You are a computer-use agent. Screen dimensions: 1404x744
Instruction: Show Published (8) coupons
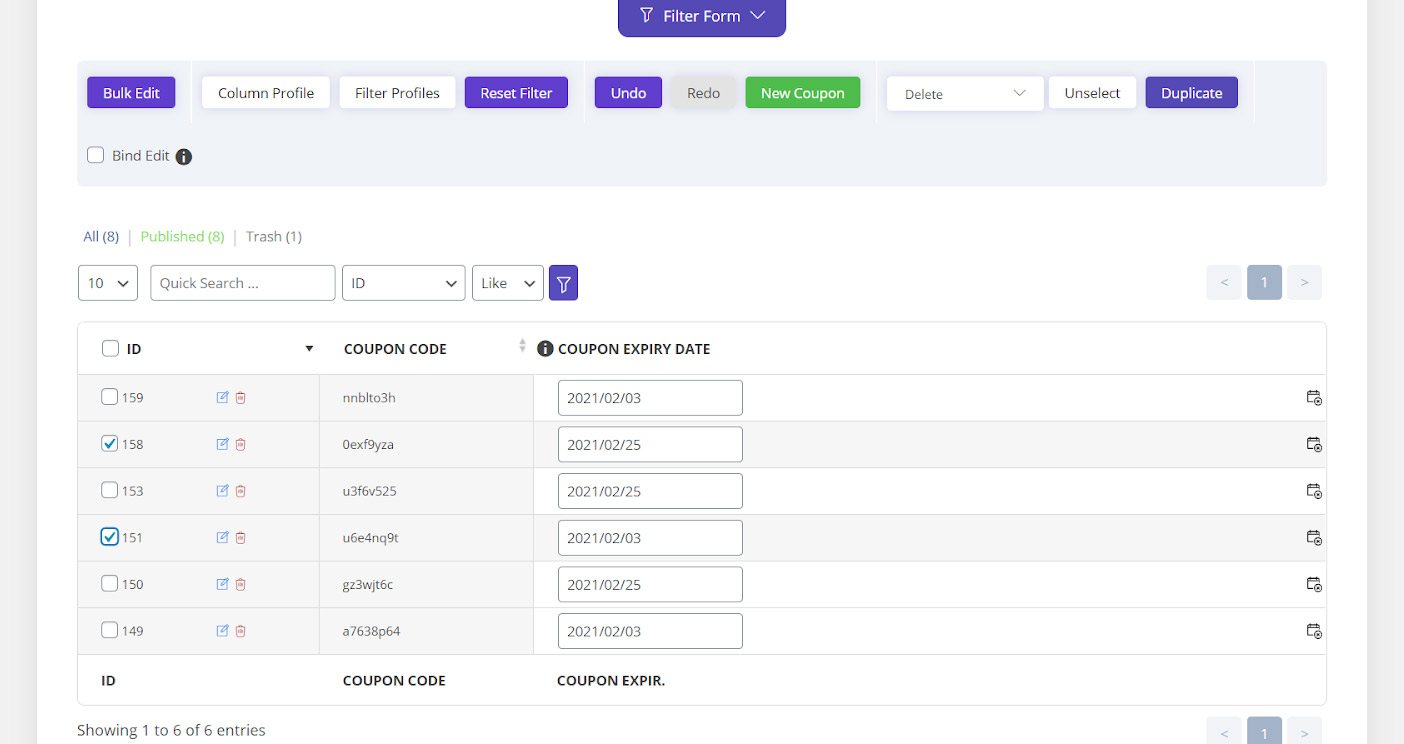182,237
